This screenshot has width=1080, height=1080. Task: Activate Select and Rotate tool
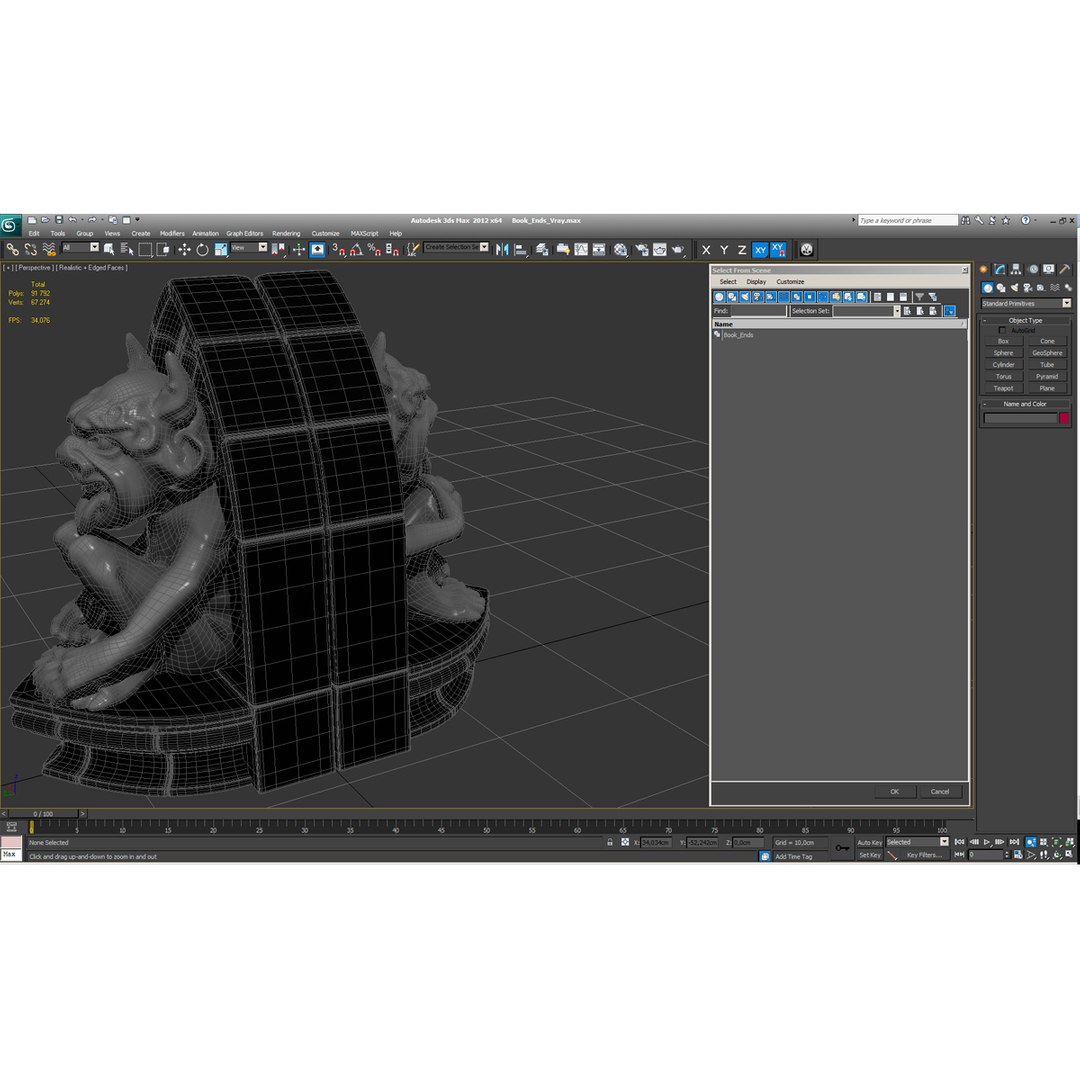click(202, 249)
